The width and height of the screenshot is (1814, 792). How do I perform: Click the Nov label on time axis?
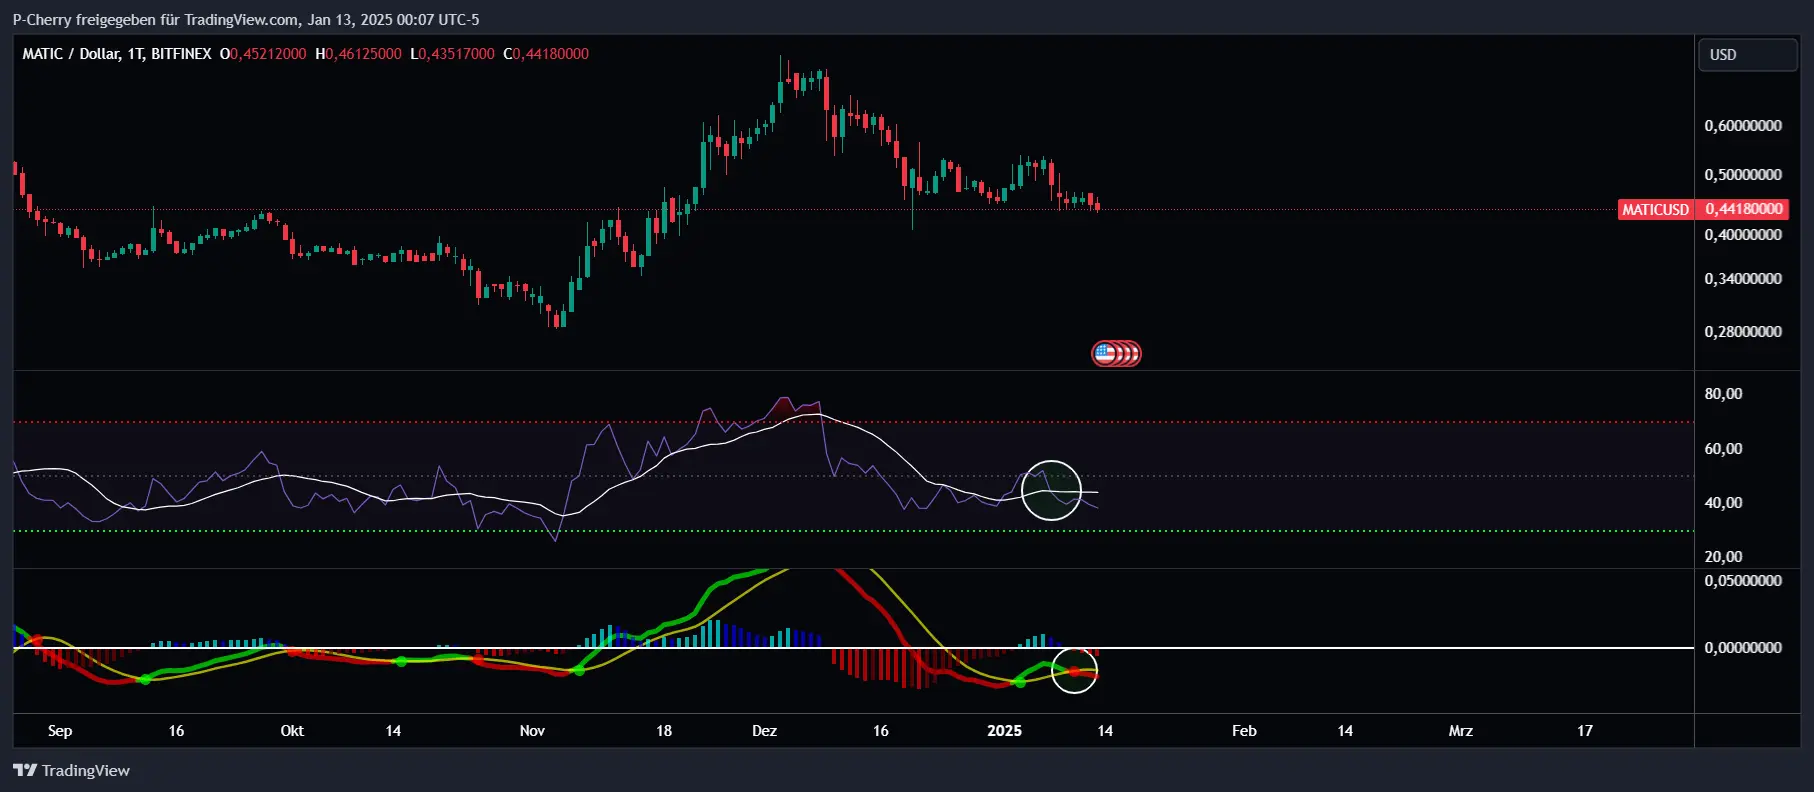pos(532,731)
